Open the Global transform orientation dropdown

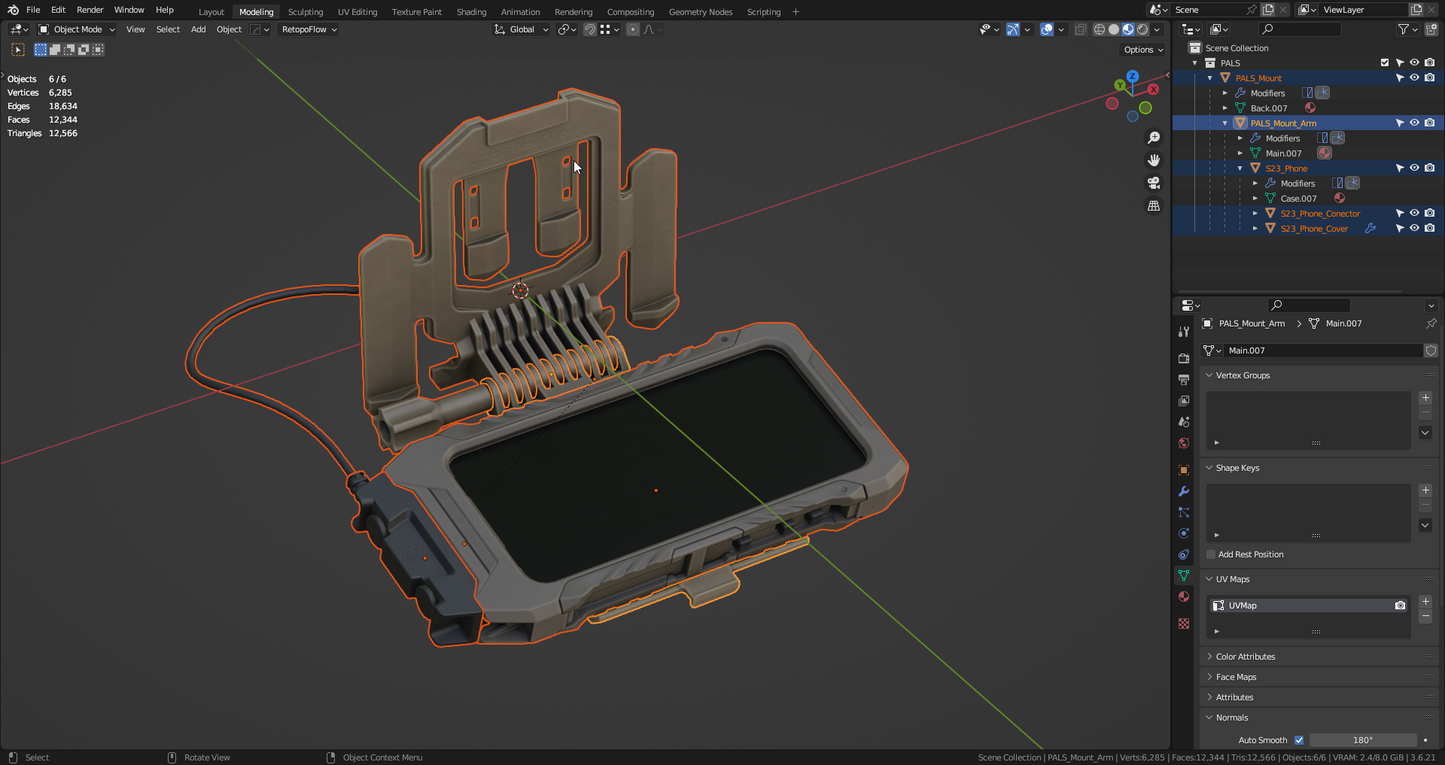pyautogui.click(x=522, y=29)
